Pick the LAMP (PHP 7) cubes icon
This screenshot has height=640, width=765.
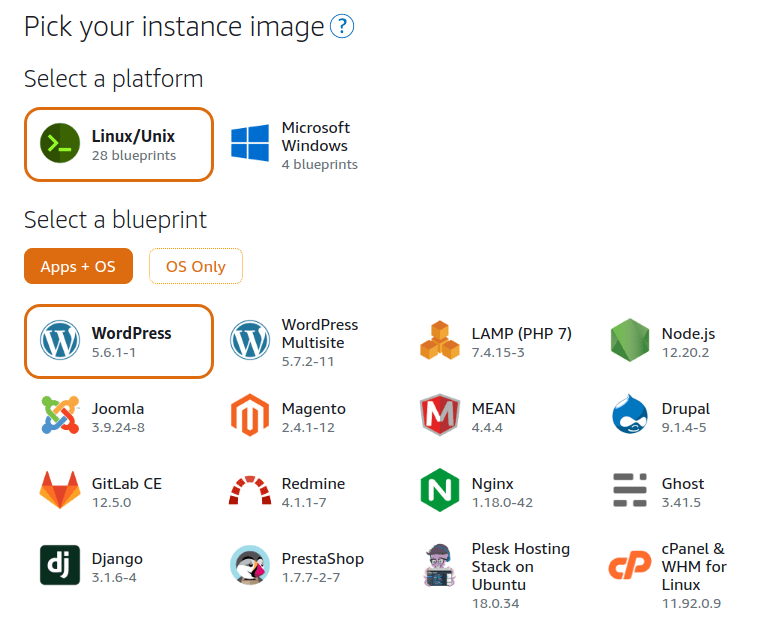(440, 340)
